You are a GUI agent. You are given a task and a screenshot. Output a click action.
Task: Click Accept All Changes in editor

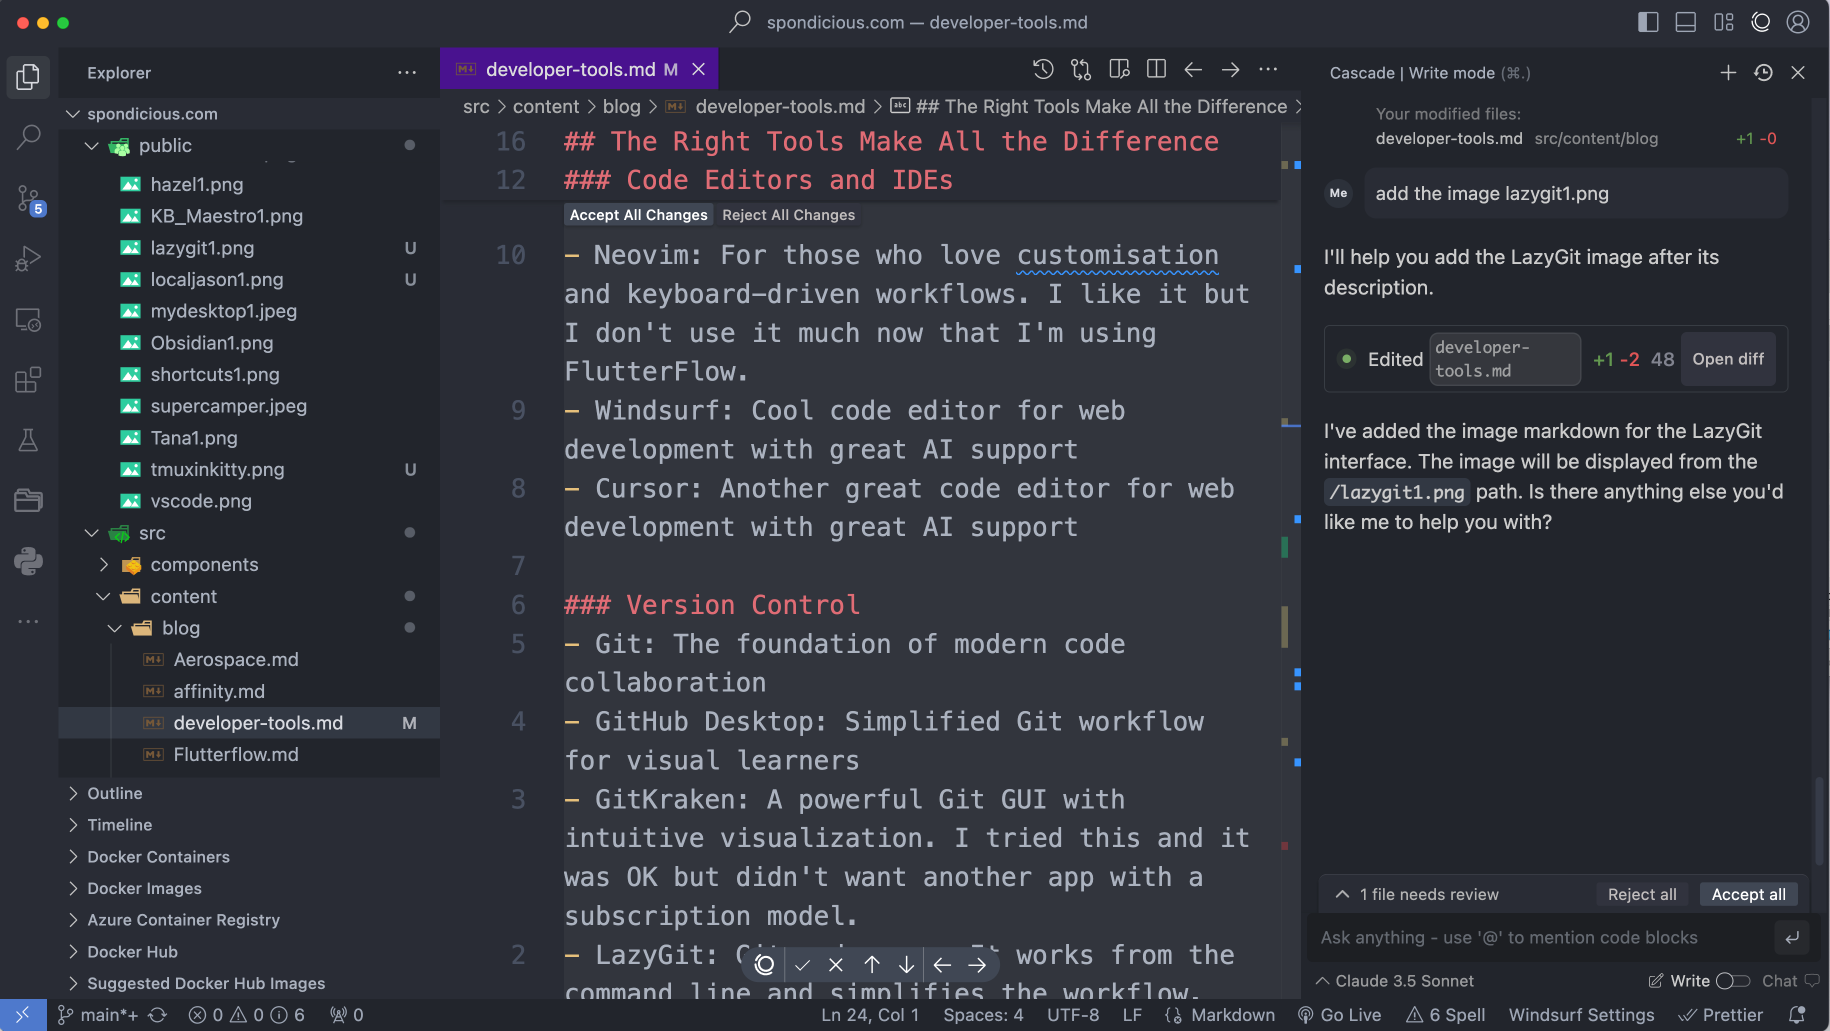pyautogui.click(x=638, y=215)
